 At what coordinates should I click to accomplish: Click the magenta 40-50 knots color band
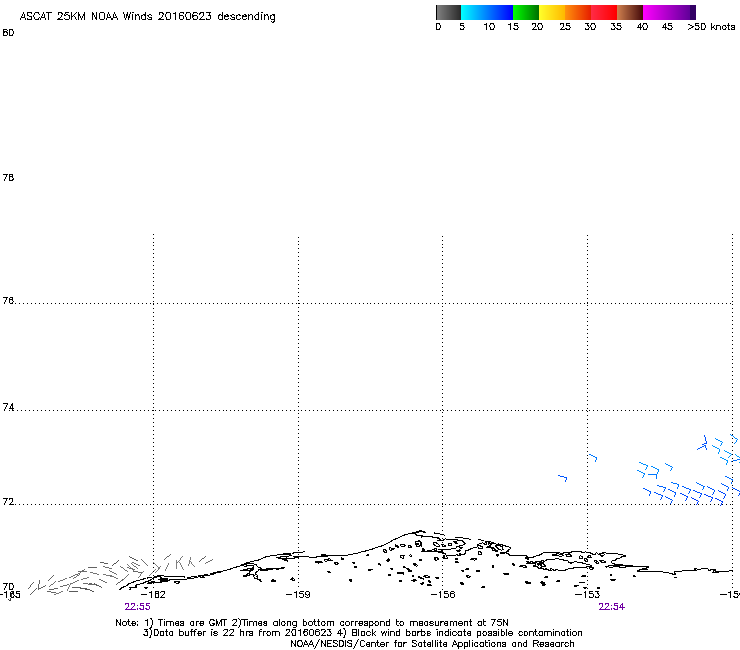[x=669, y=12]
